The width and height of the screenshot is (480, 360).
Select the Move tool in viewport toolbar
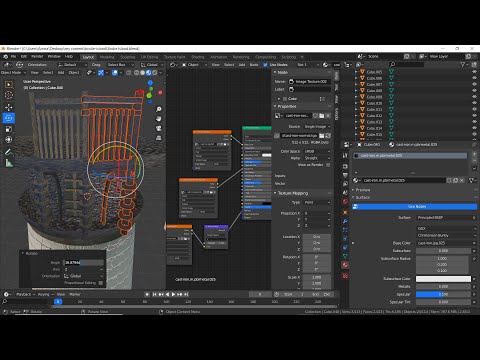(x=9, y=107)
